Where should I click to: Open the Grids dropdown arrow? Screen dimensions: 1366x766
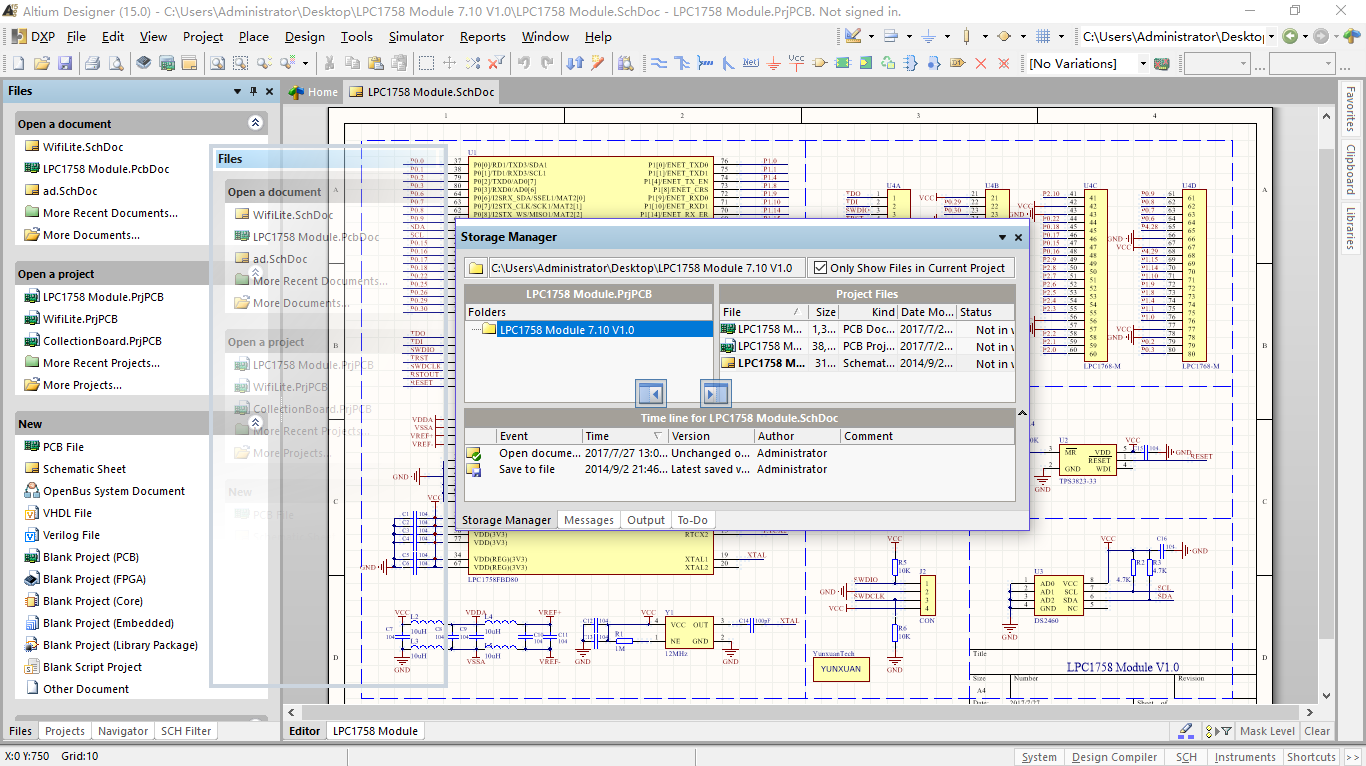(x=1062, y=36)
